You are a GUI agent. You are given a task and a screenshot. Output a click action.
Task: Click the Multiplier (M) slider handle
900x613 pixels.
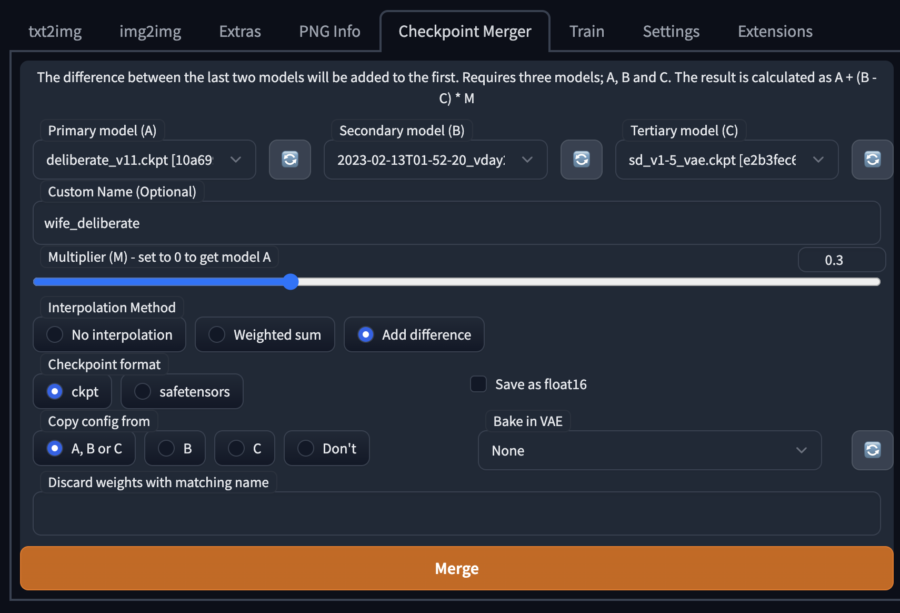[x=291, y=282]
